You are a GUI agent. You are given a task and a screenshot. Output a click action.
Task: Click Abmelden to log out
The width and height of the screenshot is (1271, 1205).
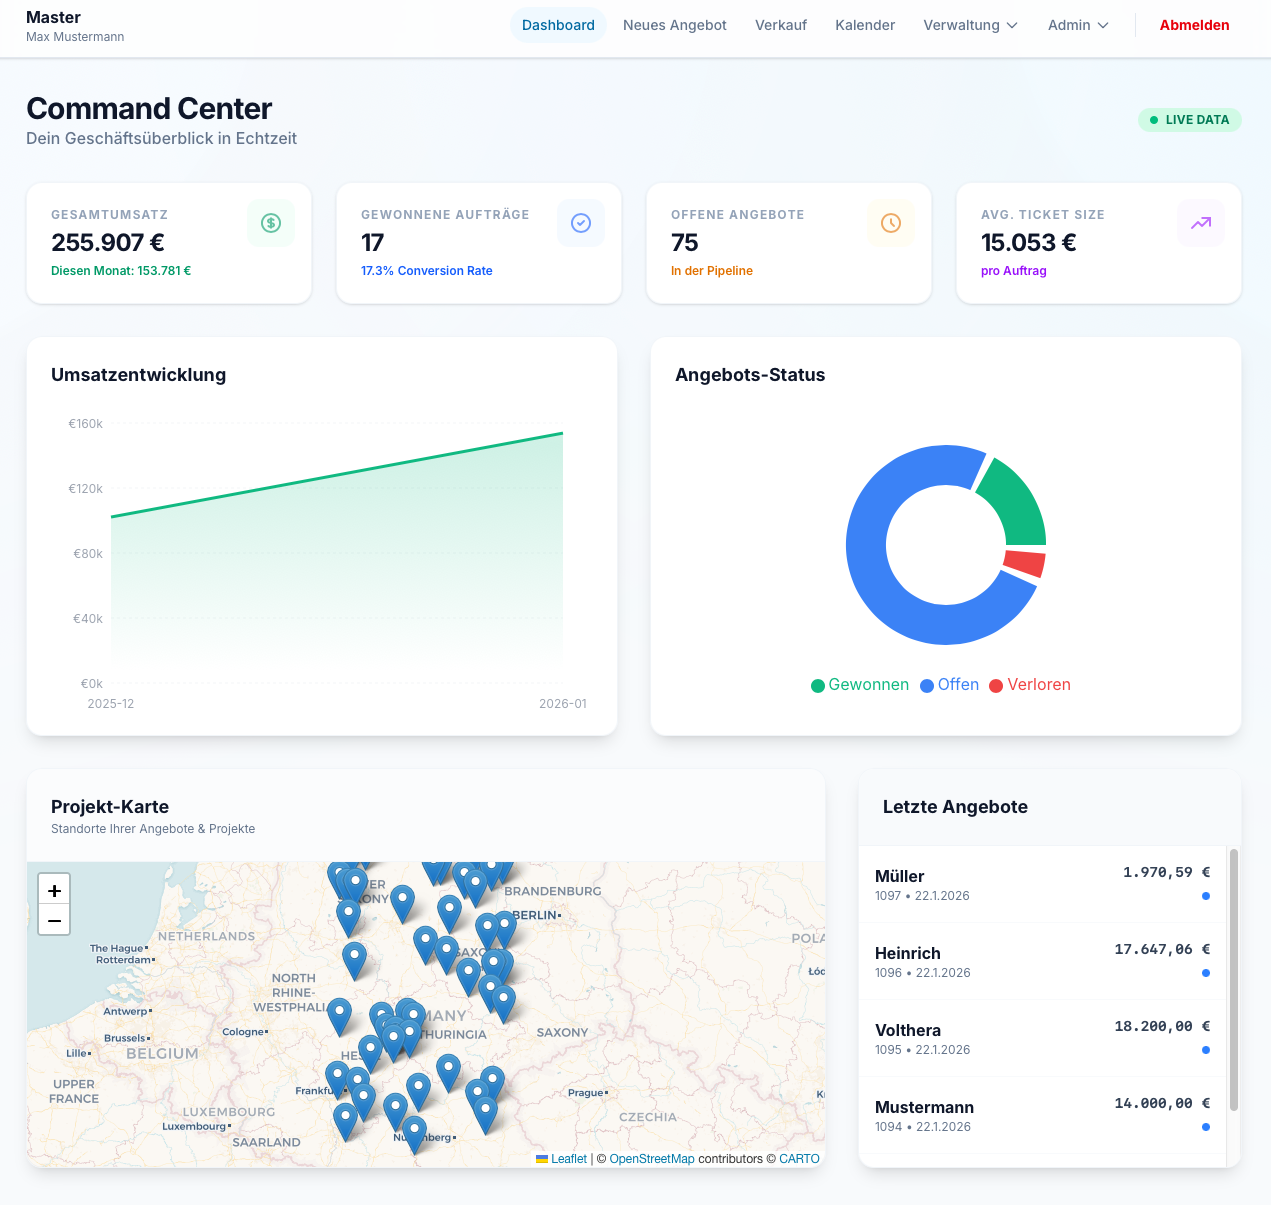(1194, 25)
